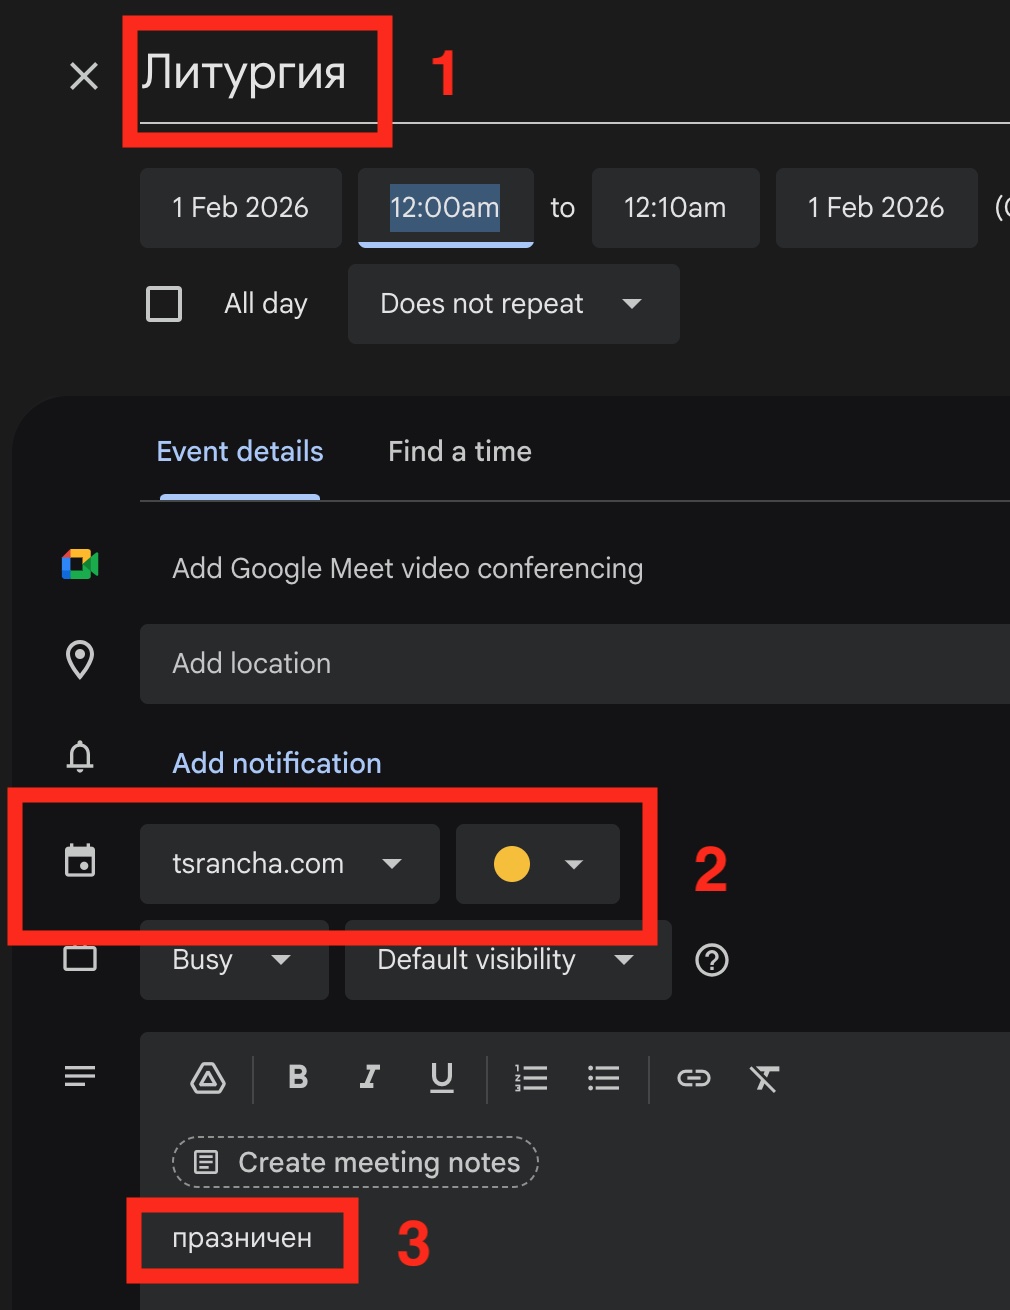Screen dimensions: 1010x1310
Task: Apply italic formatting in description toolbar
Action: (x=369, y=1077)
